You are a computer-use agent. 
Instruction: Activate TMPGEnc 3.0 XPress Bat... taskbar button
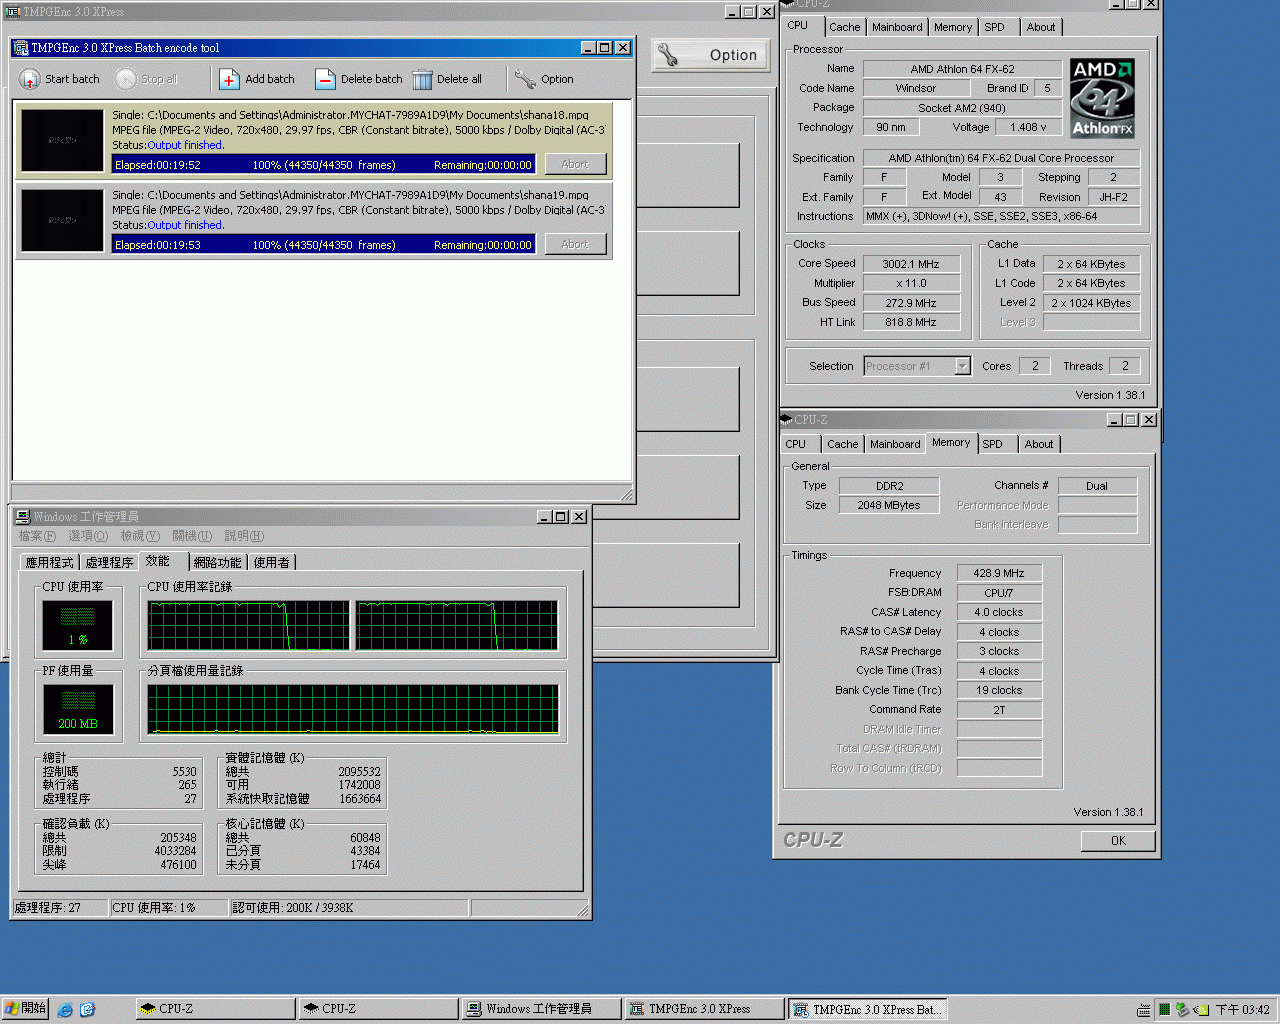click(868, 1009)
